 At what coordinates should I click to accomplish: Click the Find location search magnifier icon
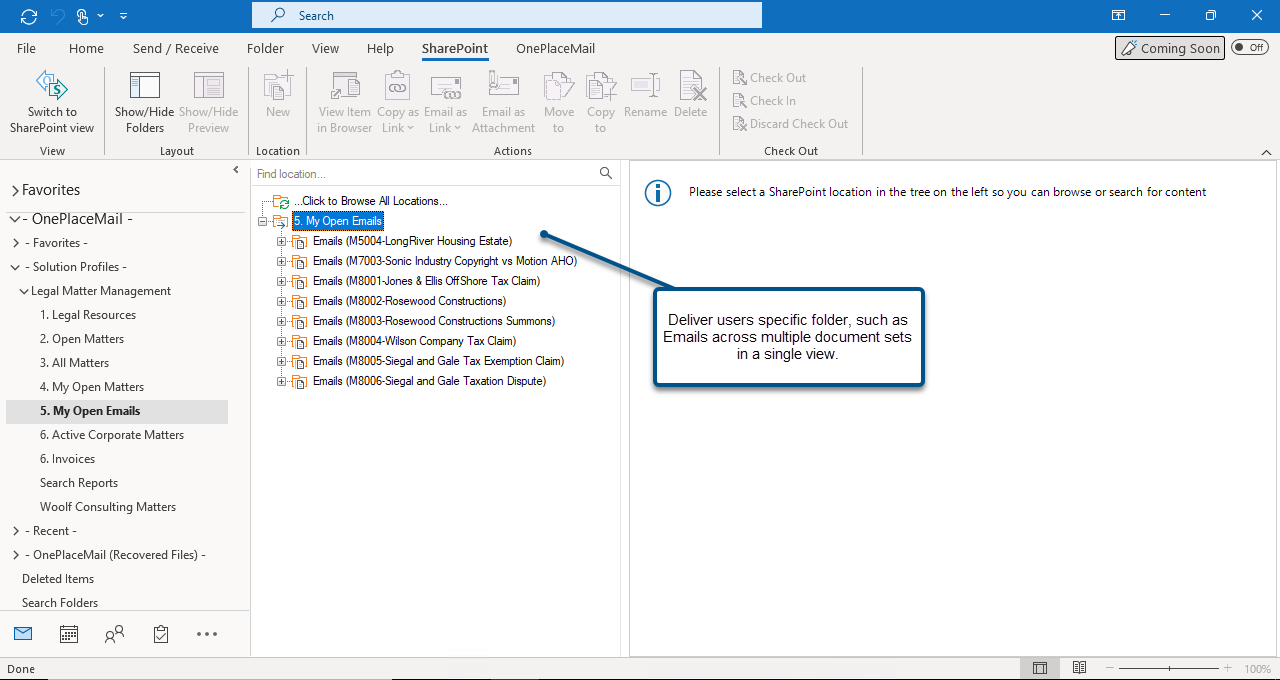pos(606,173)
